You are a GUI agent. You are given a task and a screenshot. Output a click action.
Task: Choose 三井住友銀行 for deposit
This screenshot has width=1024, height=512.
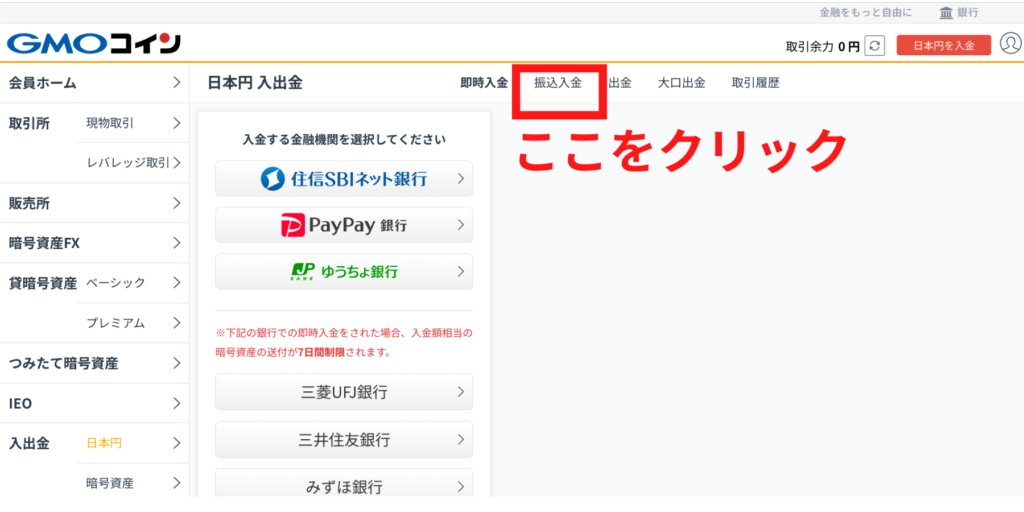click(344, 440)
